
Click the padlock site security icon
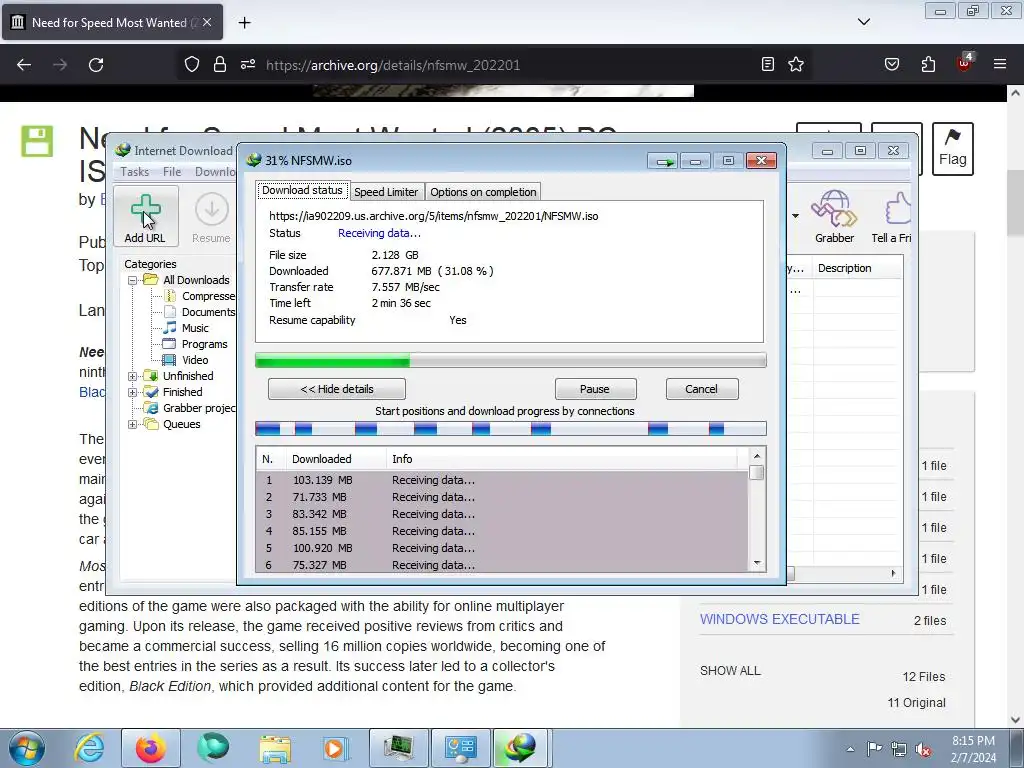pos(220,64)
